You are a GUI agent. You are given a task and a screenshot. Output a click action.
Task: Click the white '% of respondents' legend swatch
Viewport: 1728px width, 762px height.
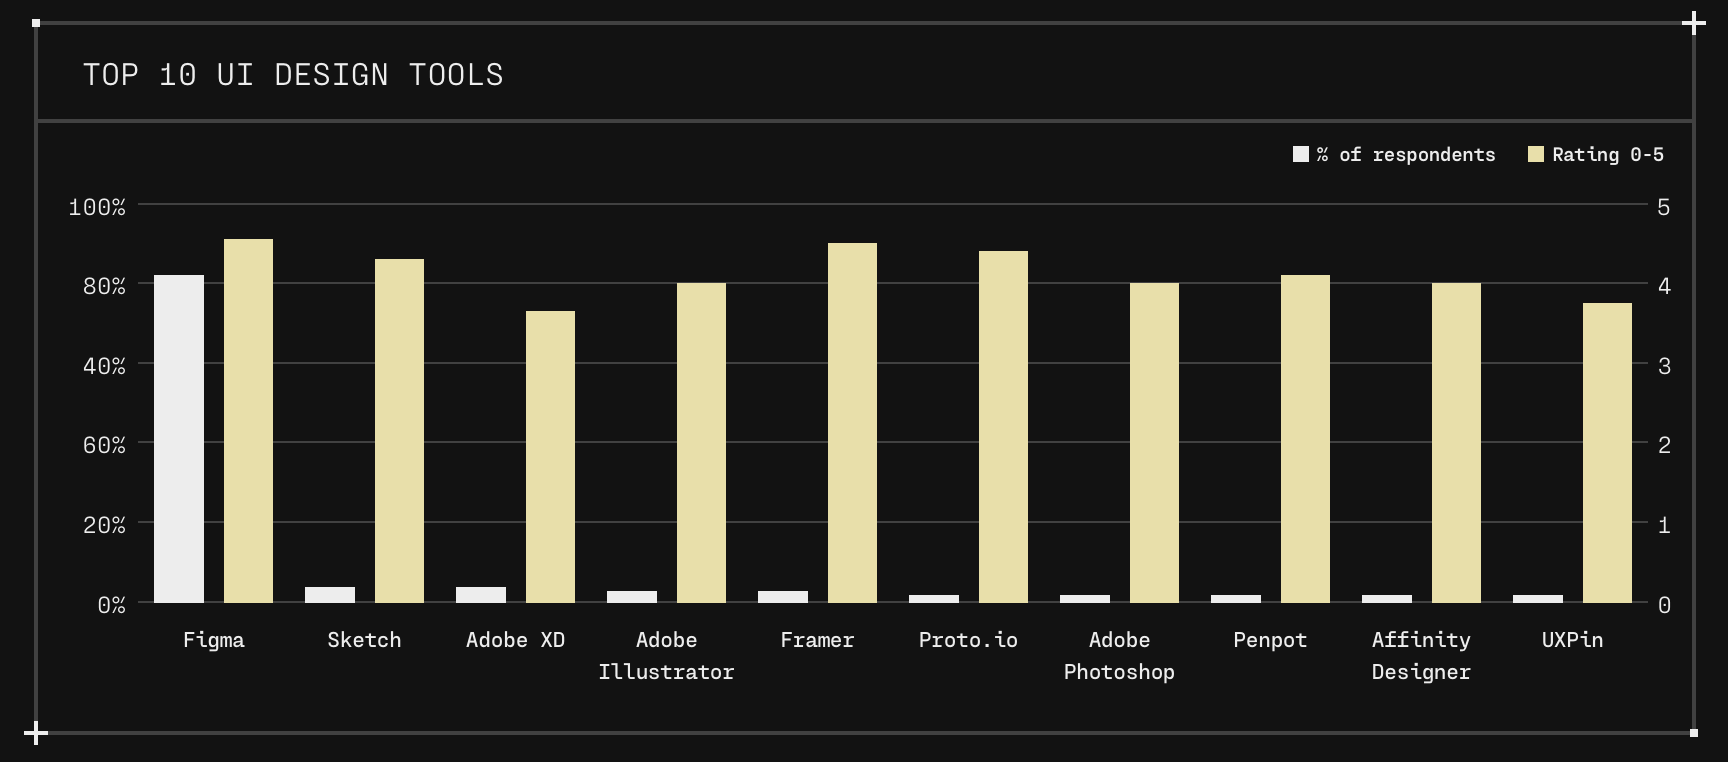point(1301,154)
